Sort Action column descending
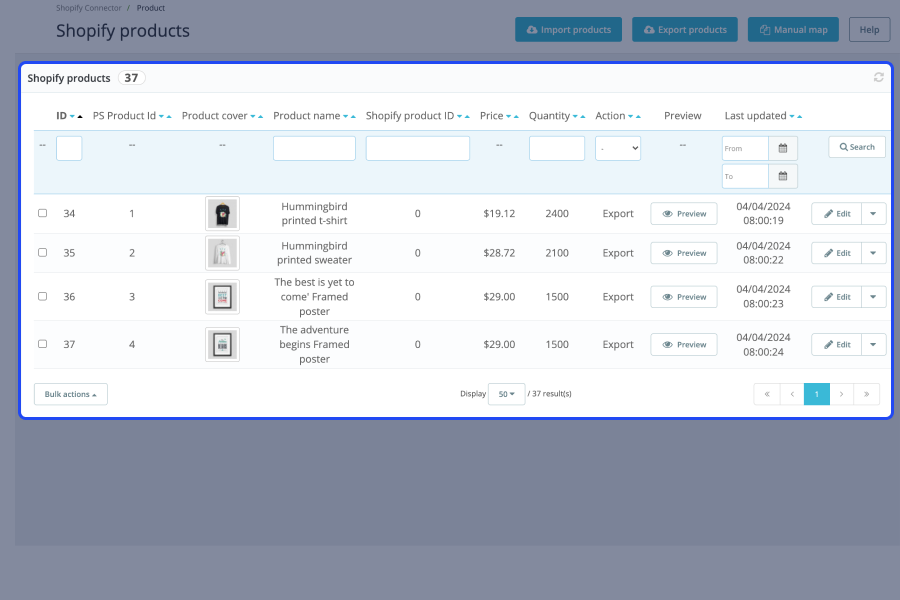The width and height of the screenshot is (900, 600). click(630, 117)
